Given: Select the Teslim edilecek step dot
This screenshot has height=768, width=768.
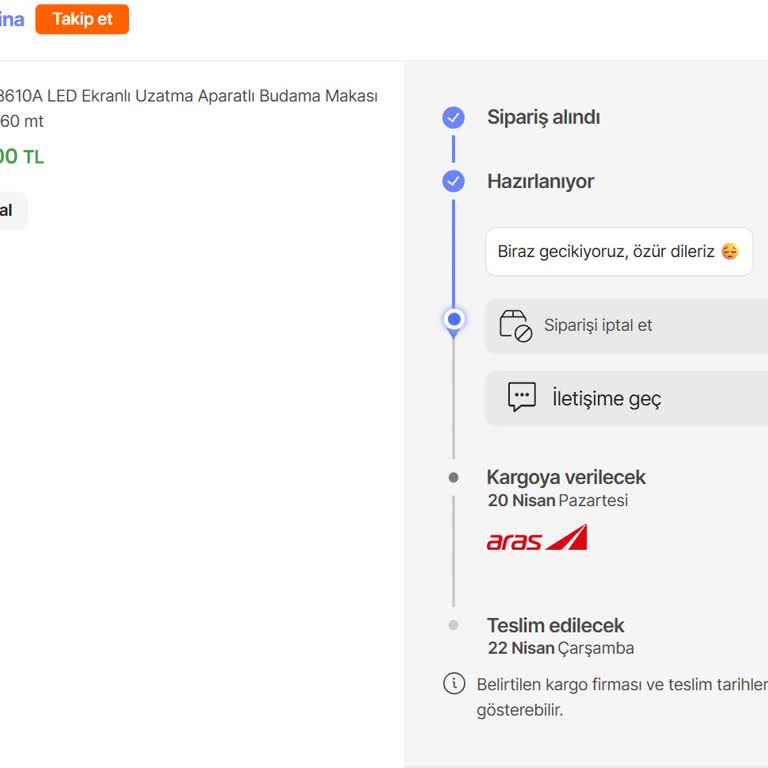Looking at the screenshot, I should (x=453, y=625).
